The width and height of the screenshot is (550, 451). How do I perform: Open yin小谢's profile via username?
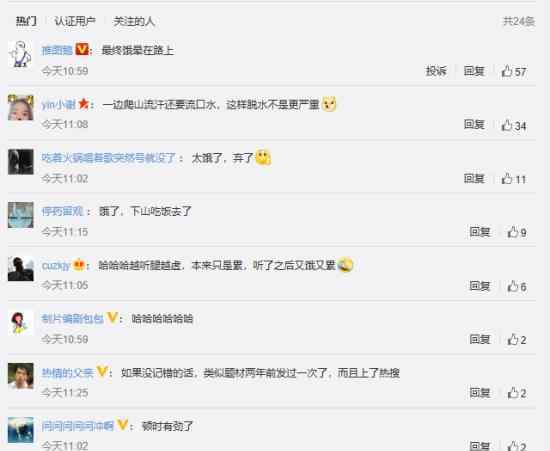tap(59, 105)
